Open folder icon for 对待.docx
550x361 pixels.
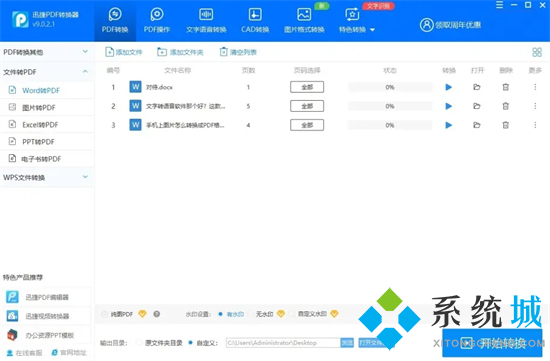[x=477, y=87]
